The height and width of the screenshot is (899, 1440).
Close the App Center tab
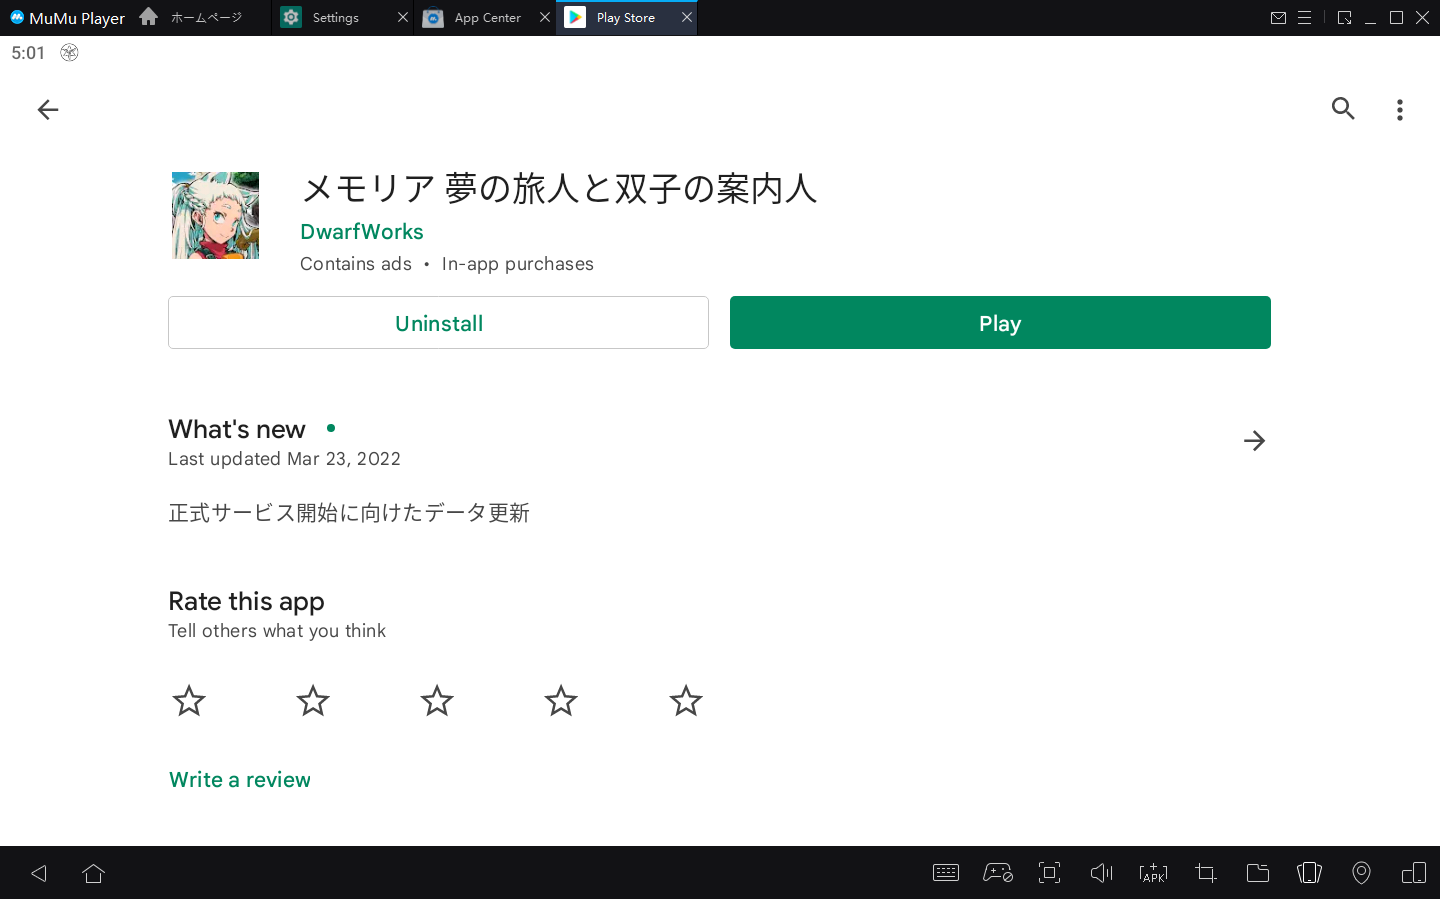545,17
